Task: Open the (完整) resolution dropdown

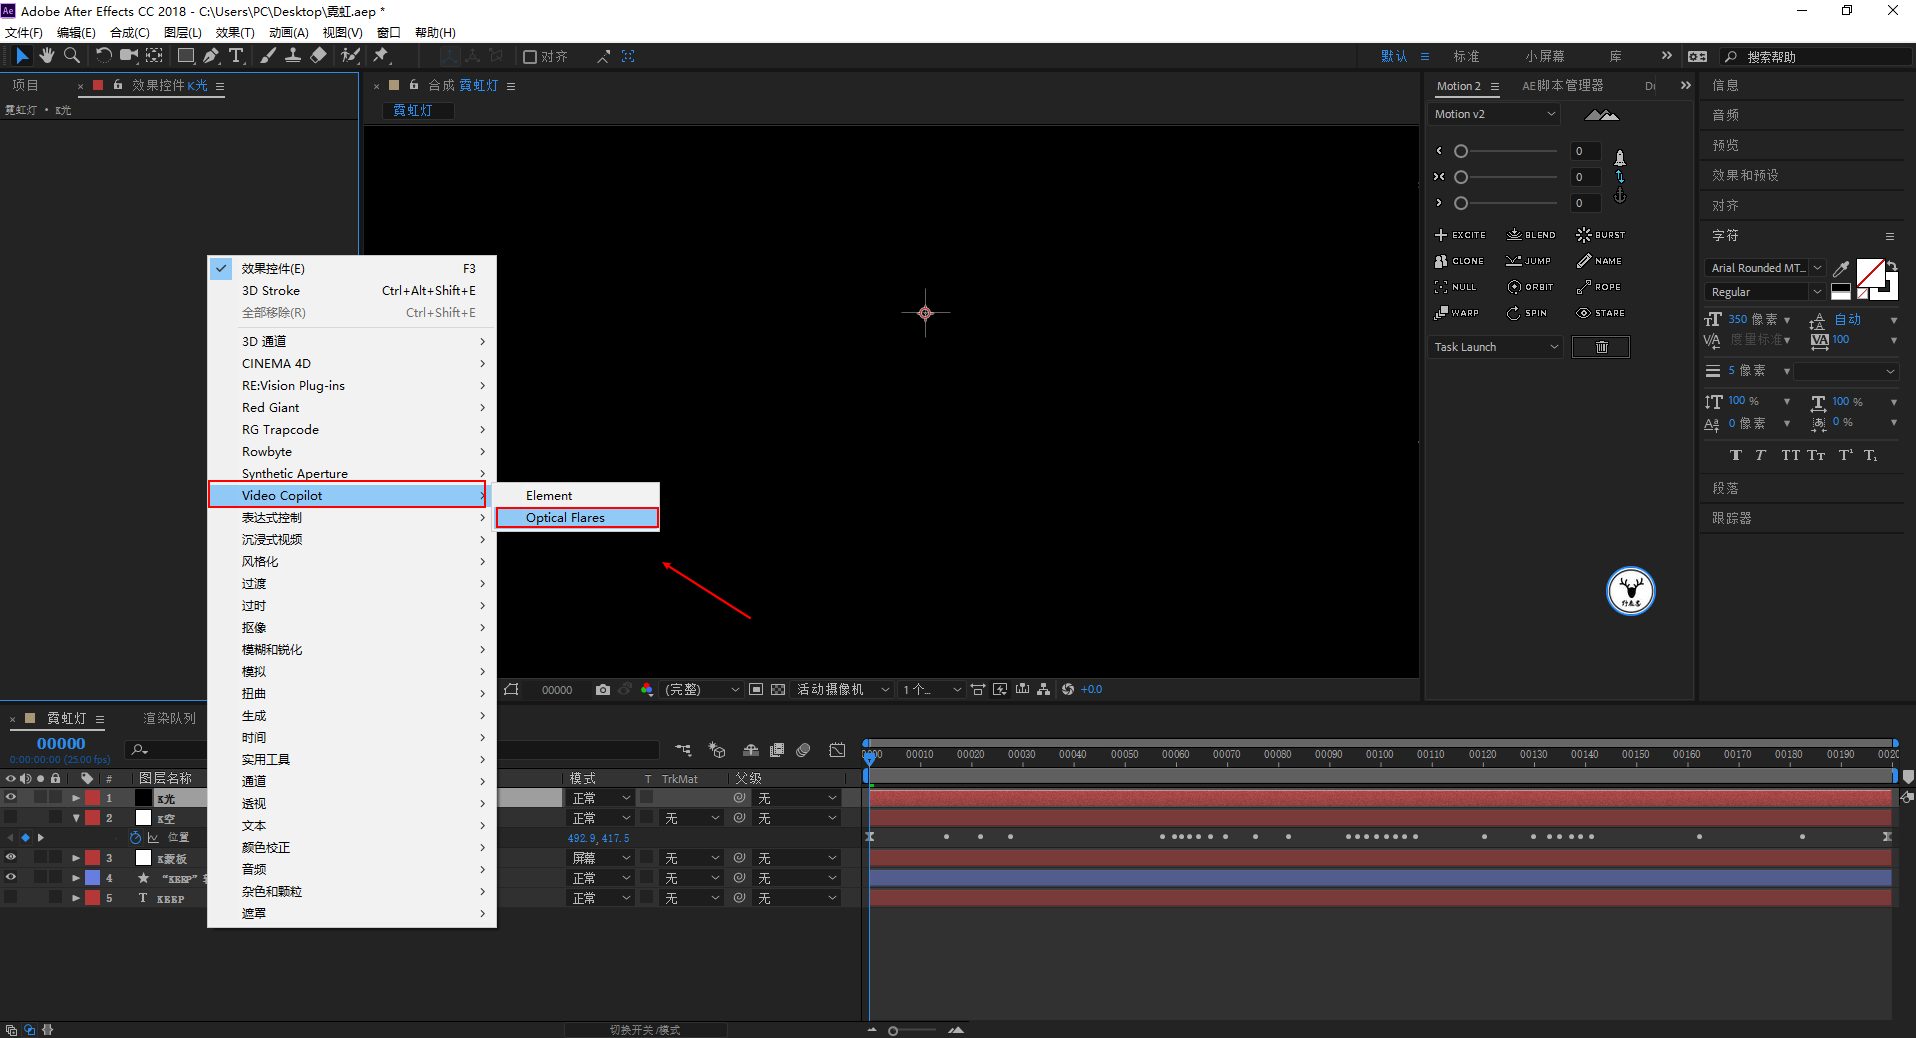Action: (x=703, y=690)
